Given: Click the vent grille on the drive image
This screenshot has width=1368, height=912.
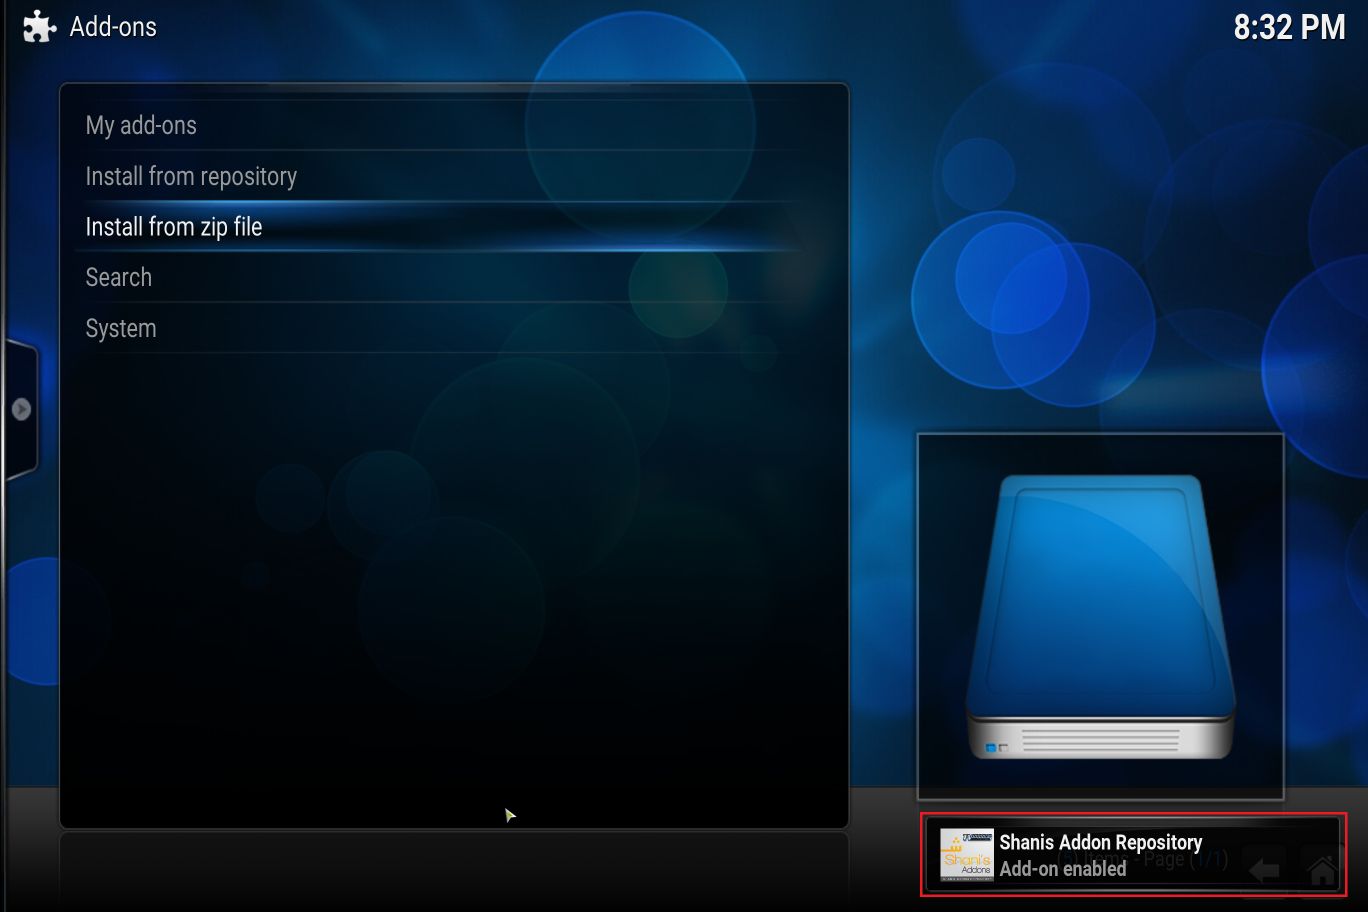Looking at the screenshot, I should tap(1100, 741).
